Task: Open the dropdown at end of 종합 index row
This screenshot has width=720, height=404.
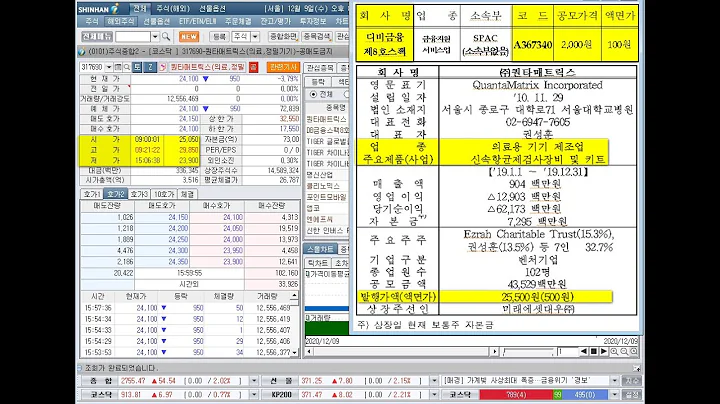Action: click(x=254, y=381)
